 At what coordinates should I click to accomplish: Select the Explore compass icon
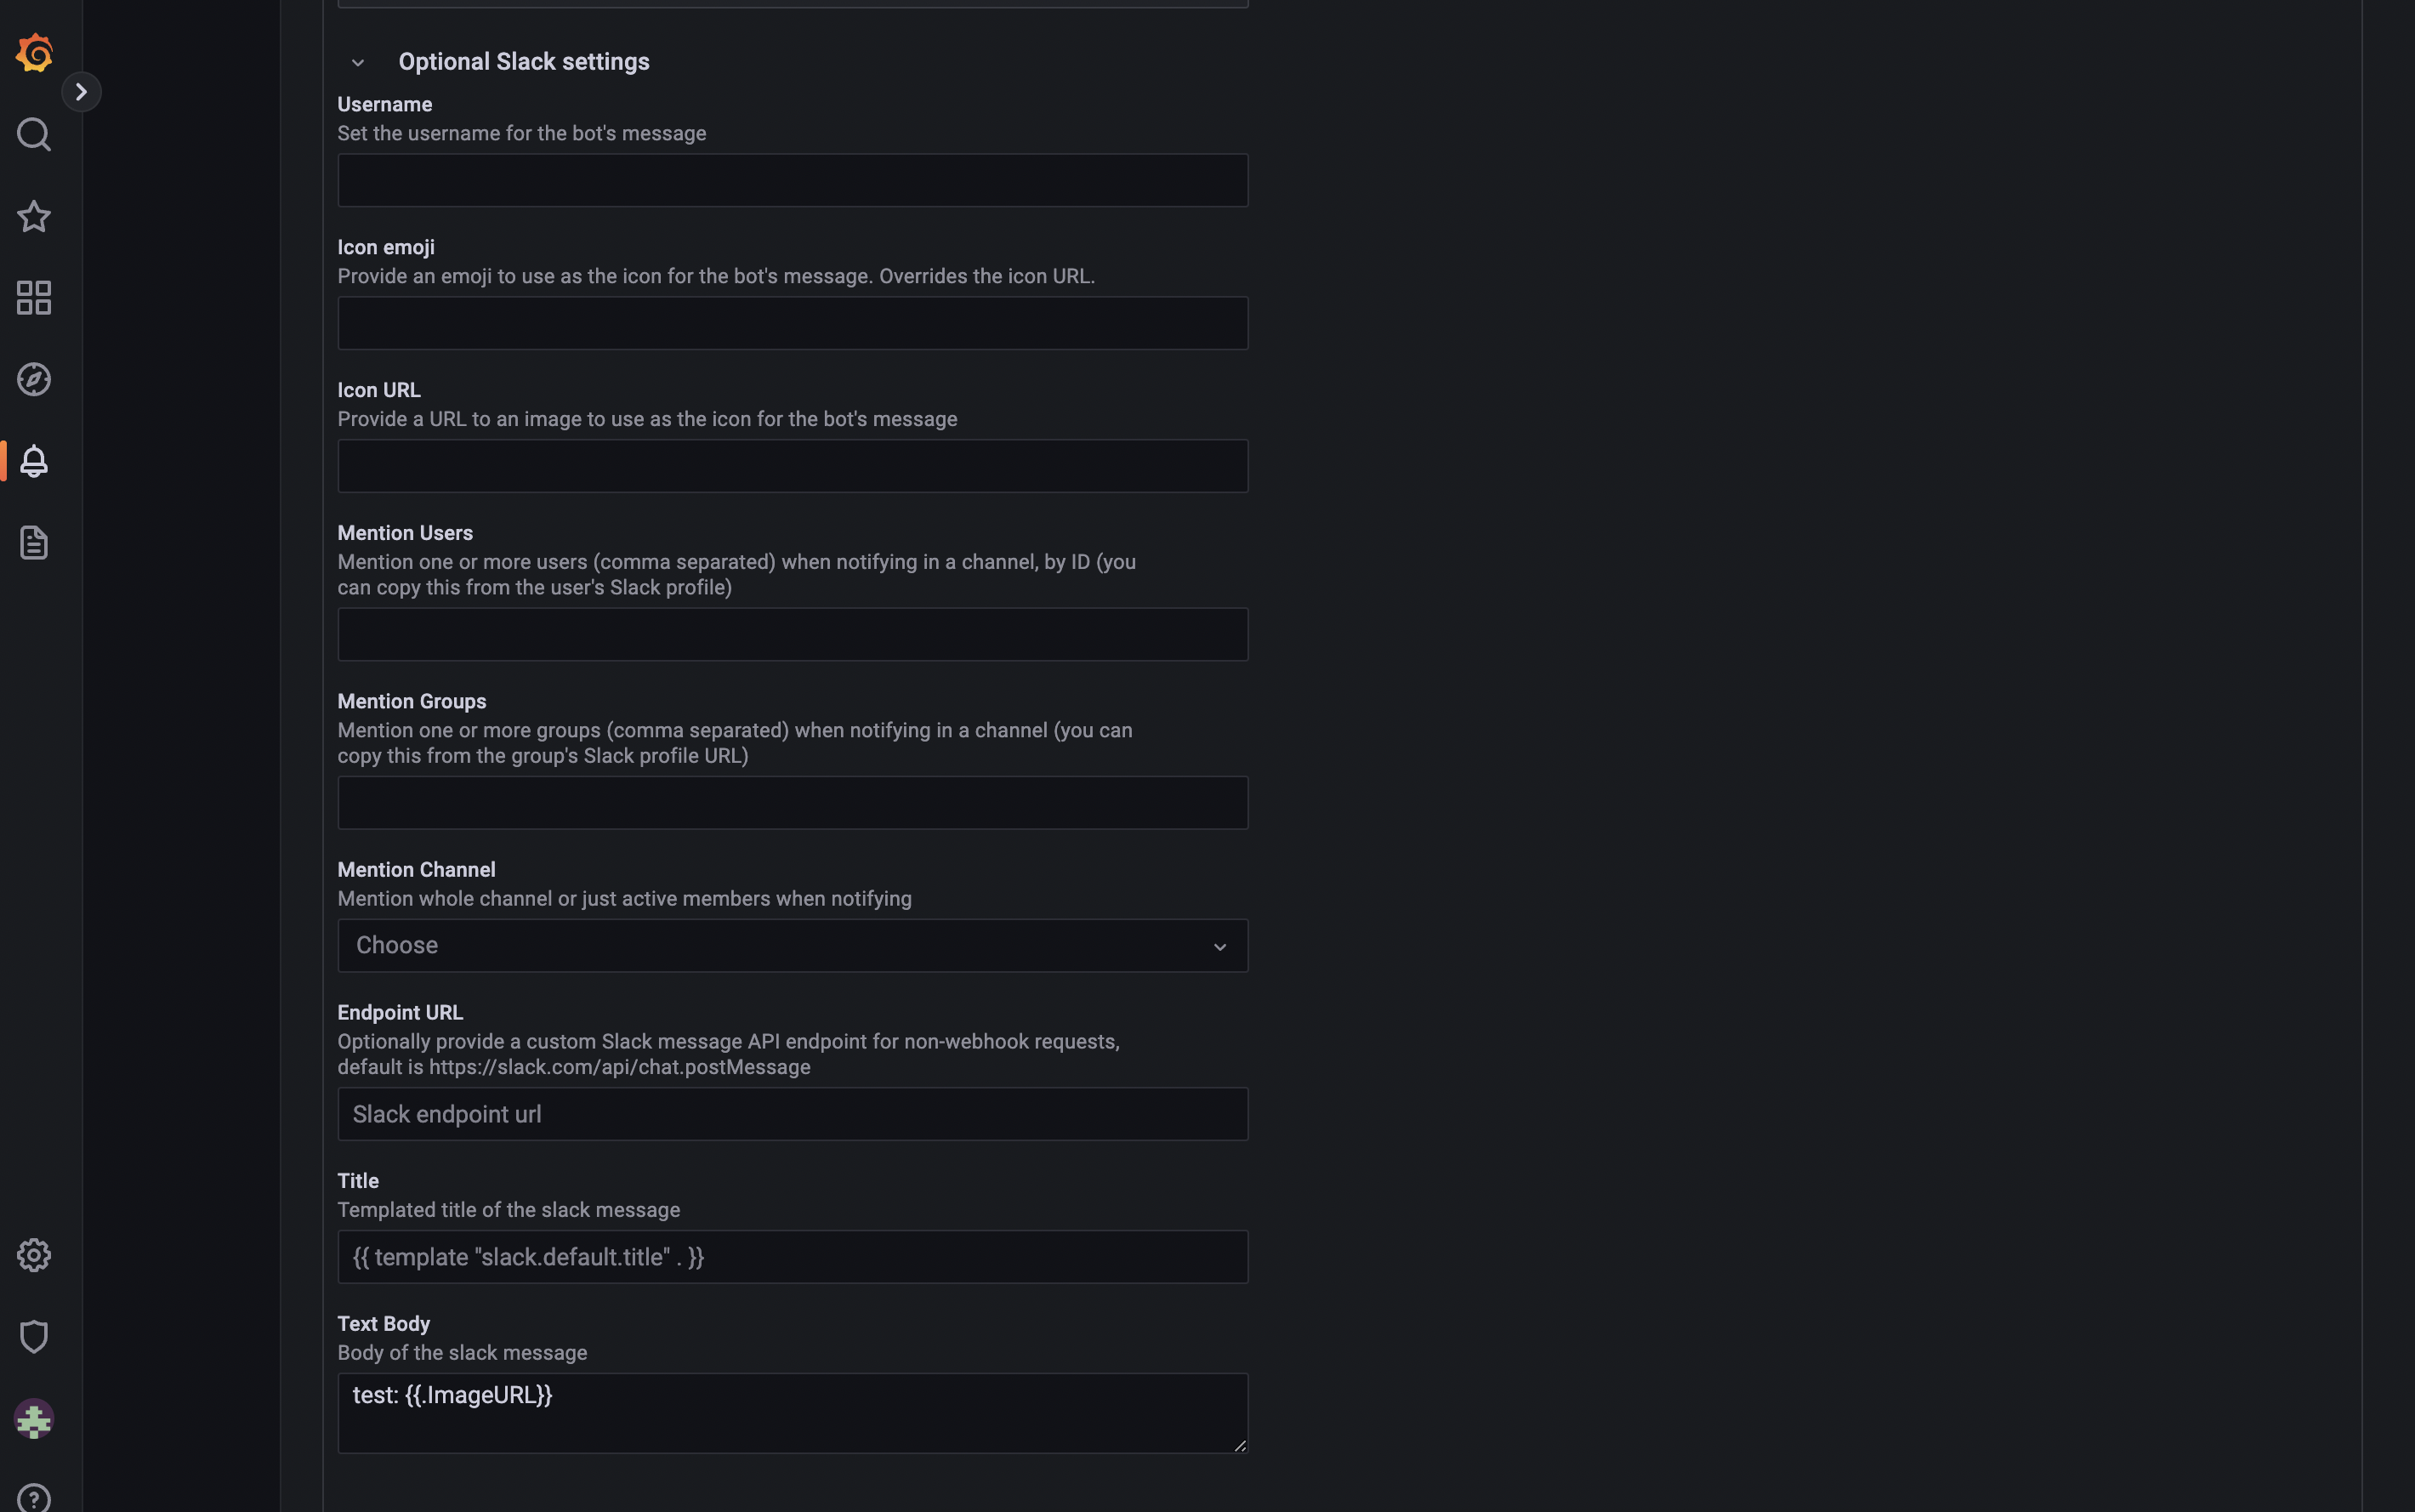[x=34, y=378]
